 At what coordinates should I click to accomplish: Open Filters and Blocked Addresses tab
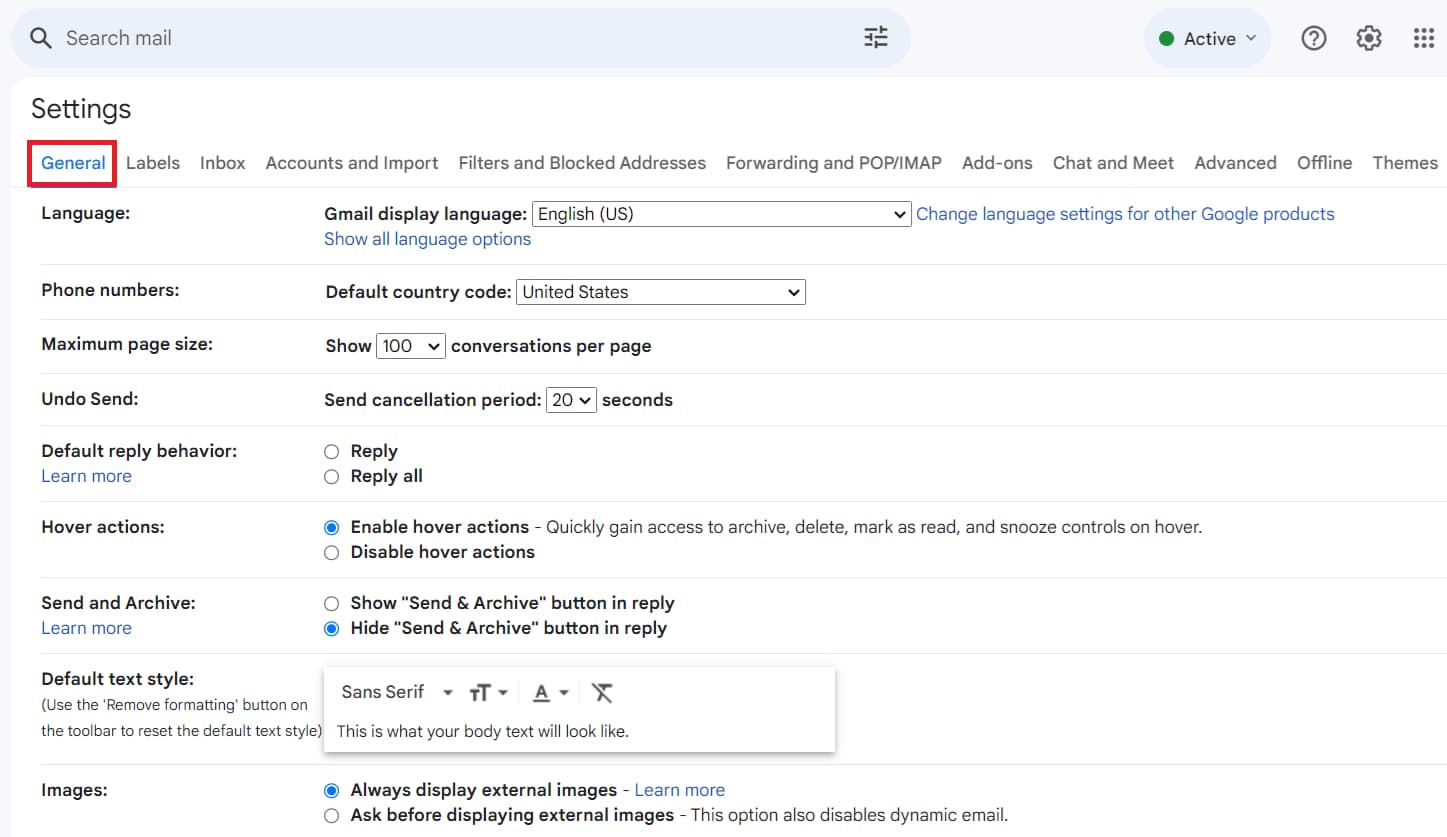[x=582, y=163]
